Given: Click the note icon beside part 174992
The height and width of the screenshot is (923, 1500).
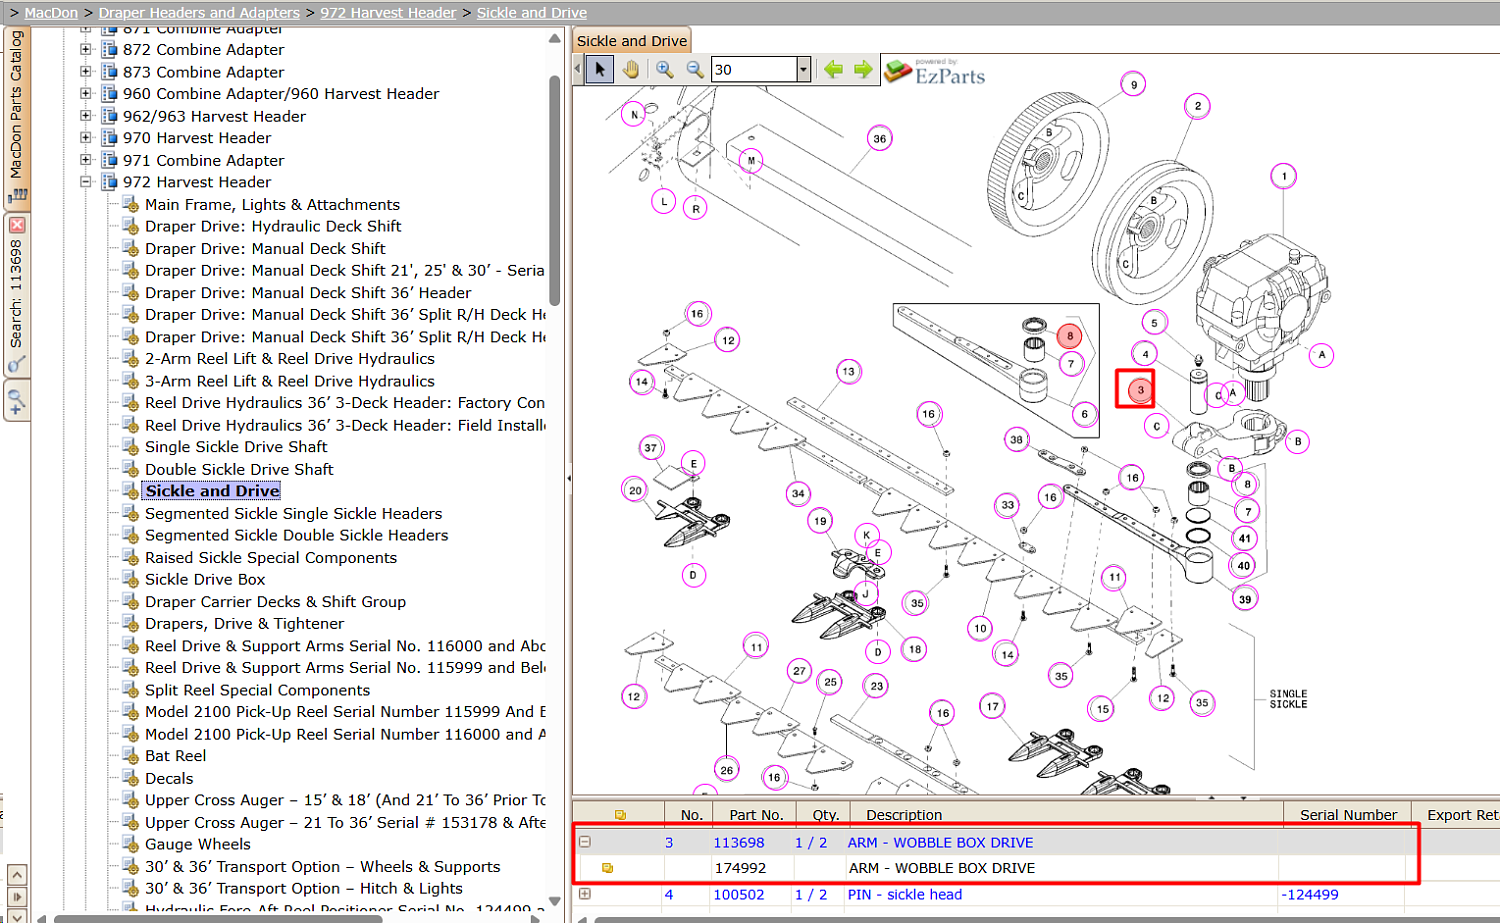Looking at the screenshot, I should (607, 868).
